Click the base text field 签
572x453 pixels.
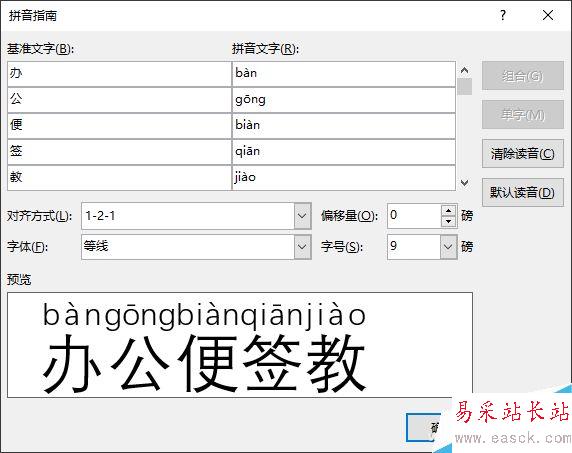(x=119, y=152)
